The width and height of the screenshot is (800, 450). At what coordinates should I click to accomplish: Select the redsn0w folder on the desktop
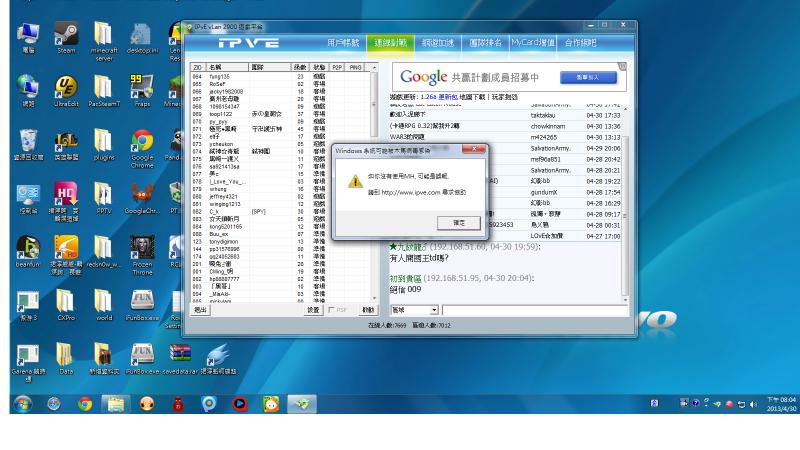pos(104,252)
